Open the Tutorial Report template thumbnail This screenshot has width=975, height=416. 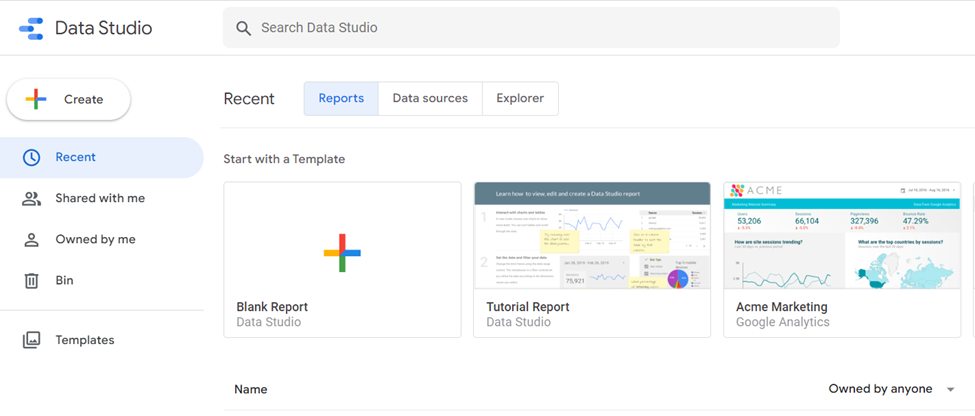click(x=592, y=235)
